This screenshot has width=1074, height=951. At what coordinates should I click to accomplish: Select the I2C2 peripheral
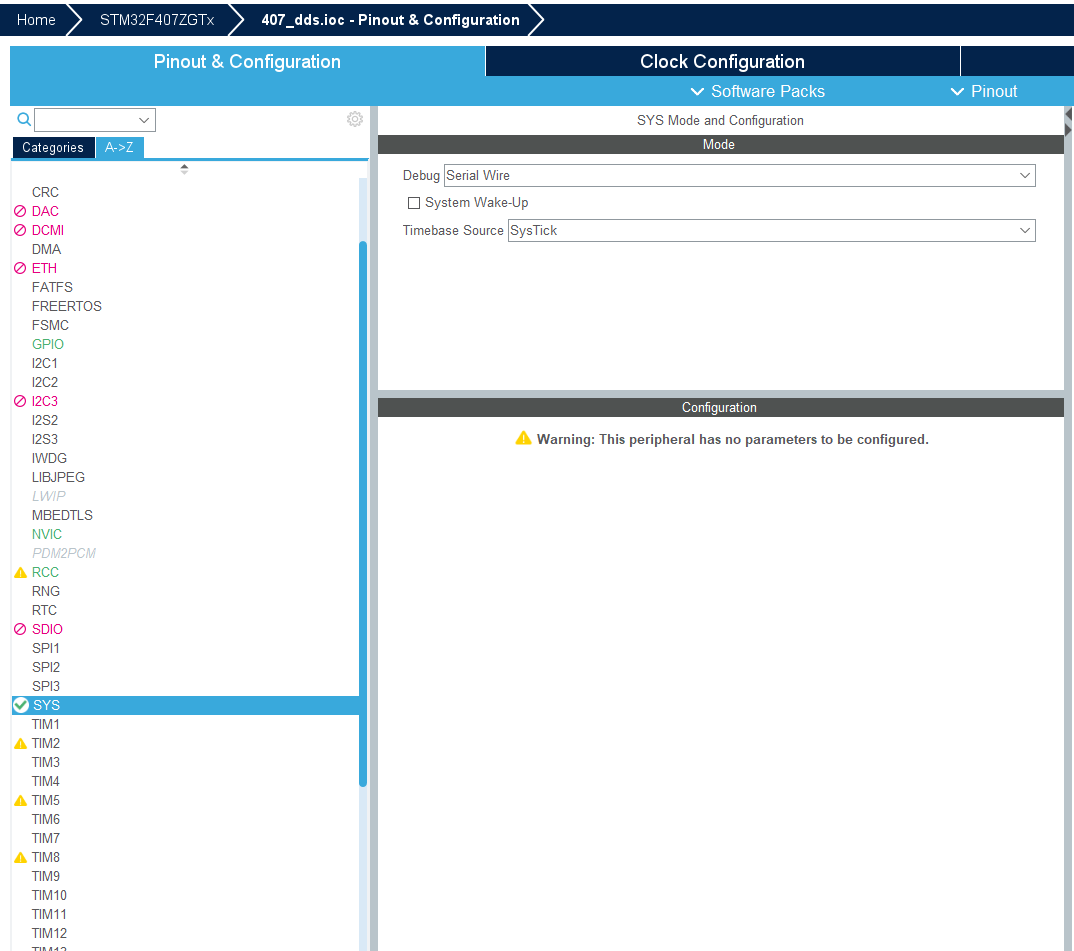45,382
